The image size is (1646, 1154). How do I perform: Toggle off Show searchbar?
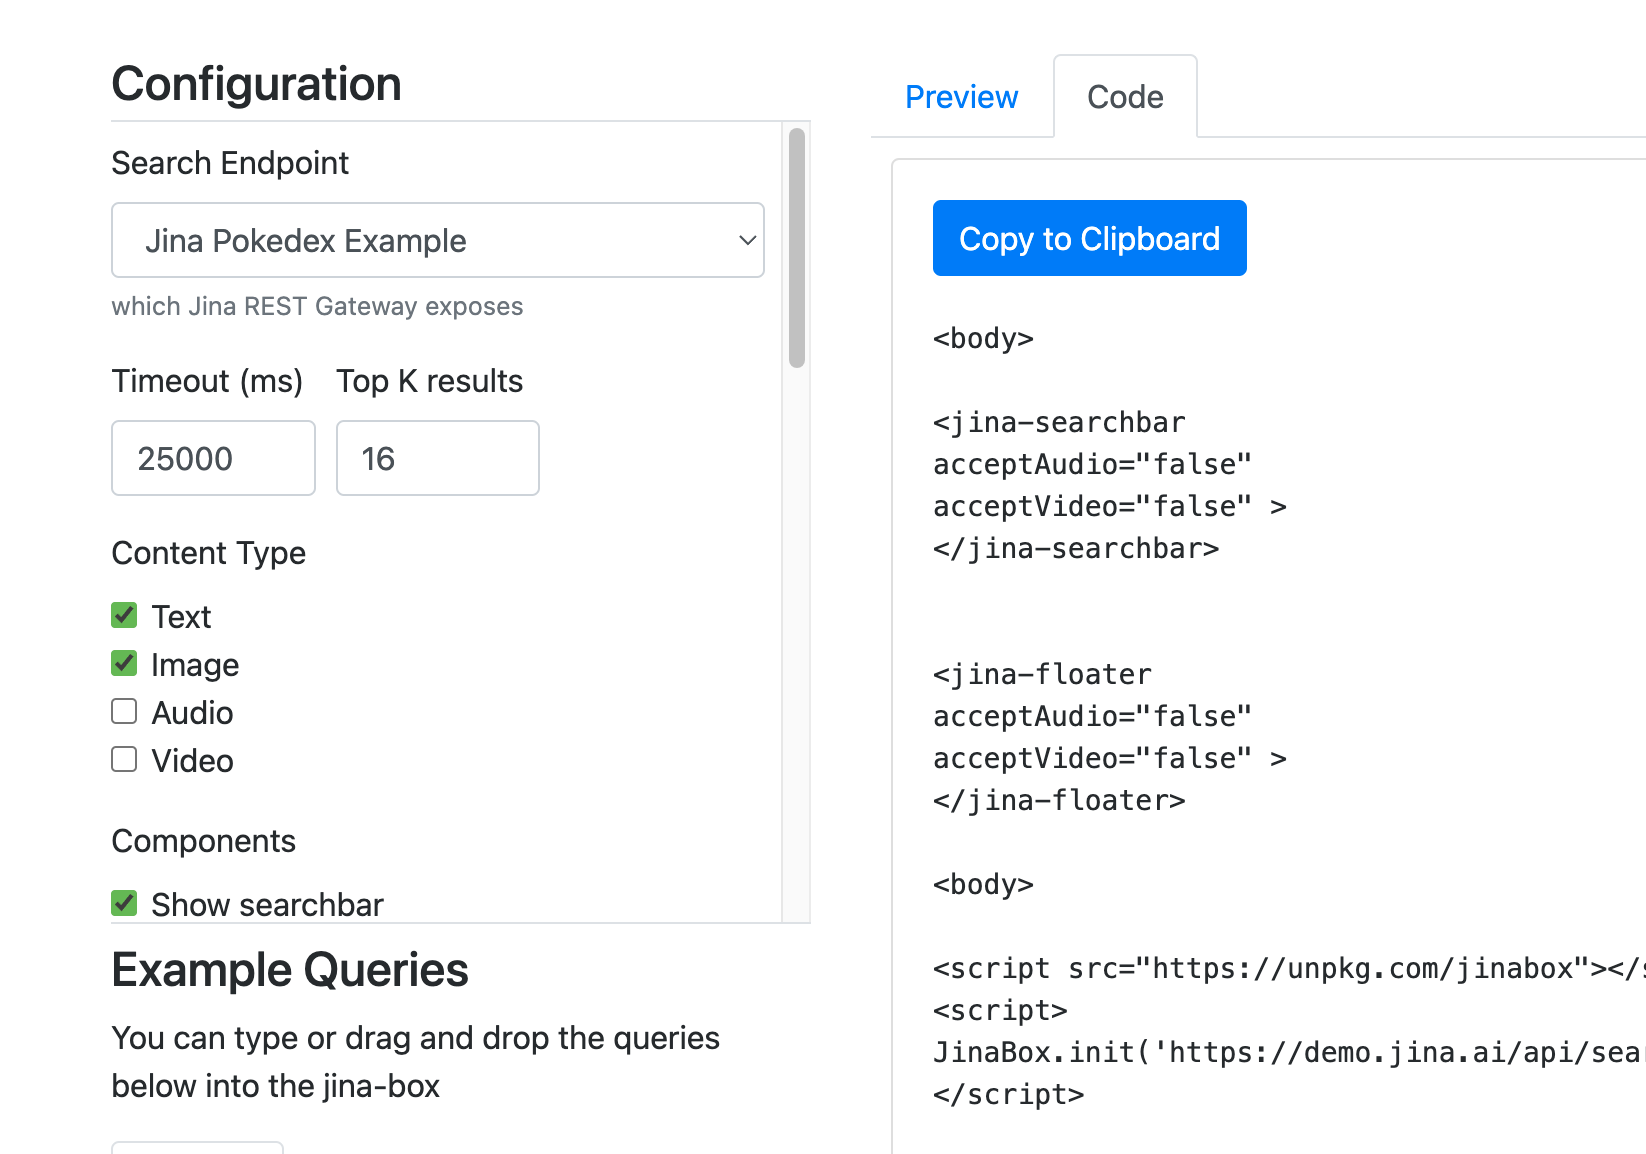click(x=123, y=903)
